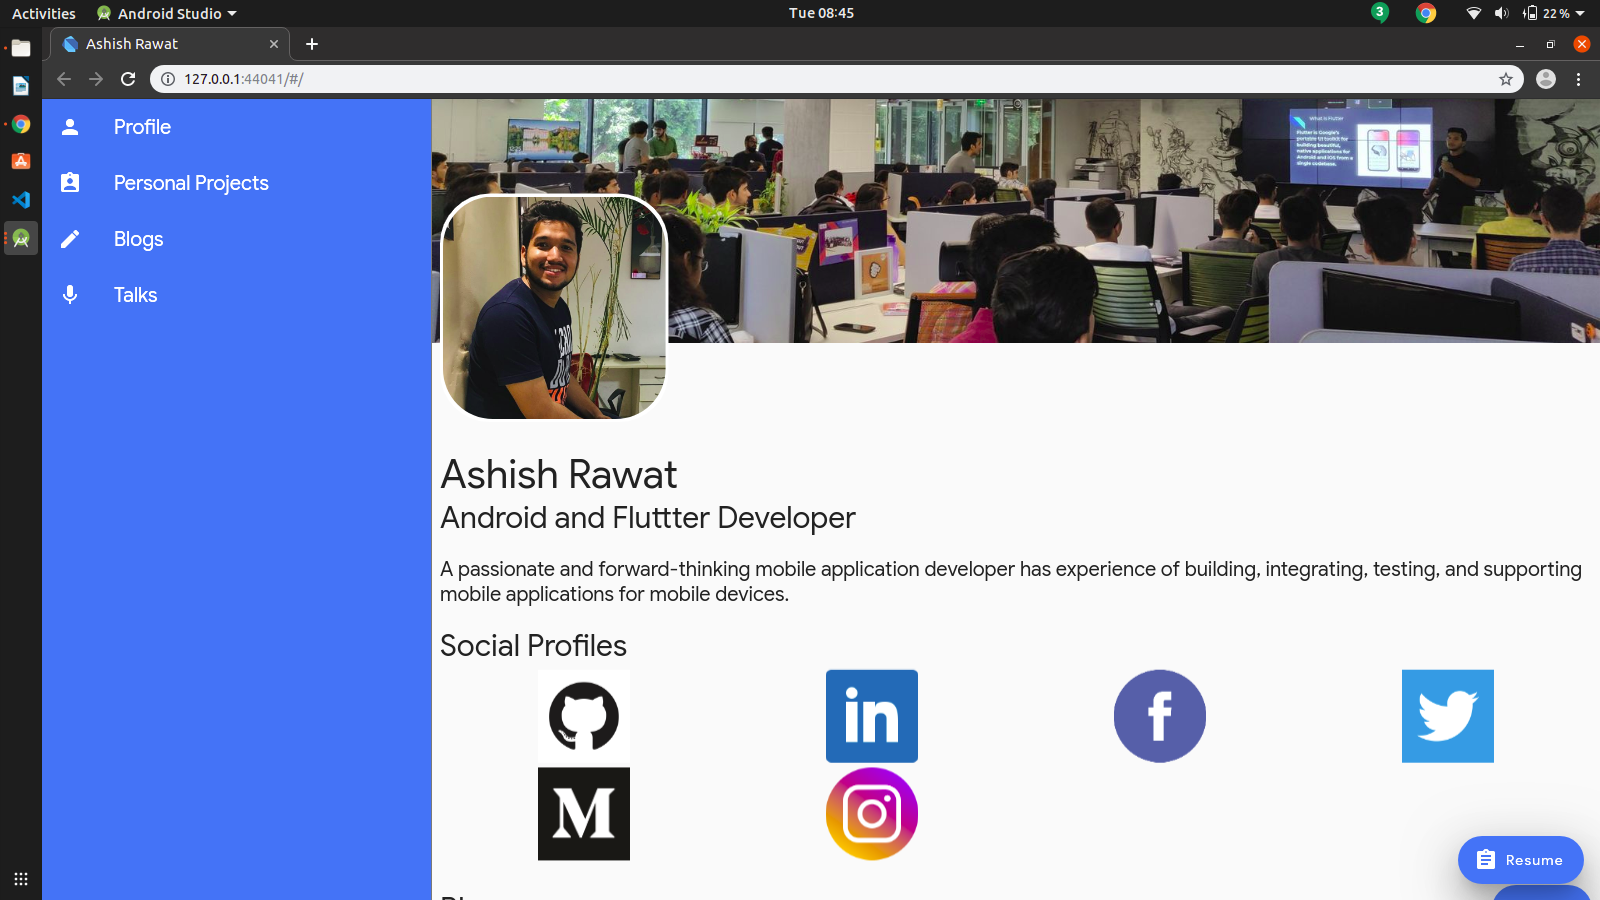Visit the Facebook profile icon

point(1159,716)
